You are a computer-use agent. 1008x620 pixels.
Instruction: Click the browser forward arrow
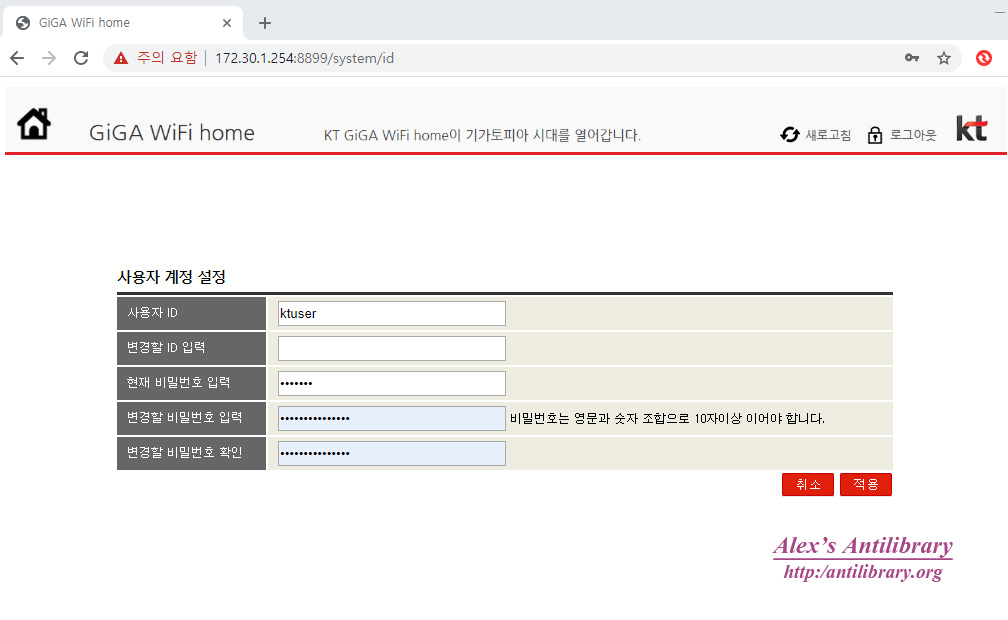[49, 58]
